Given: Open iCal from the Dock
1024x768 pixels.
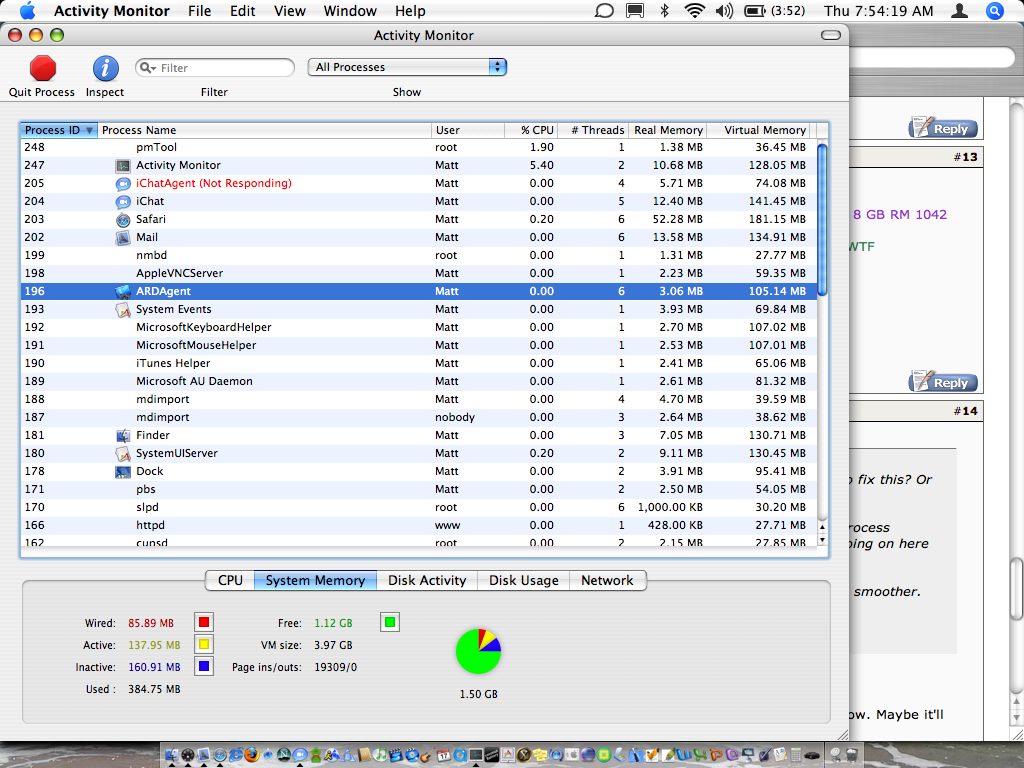Looking at the screenshot, I should (443, 756).
